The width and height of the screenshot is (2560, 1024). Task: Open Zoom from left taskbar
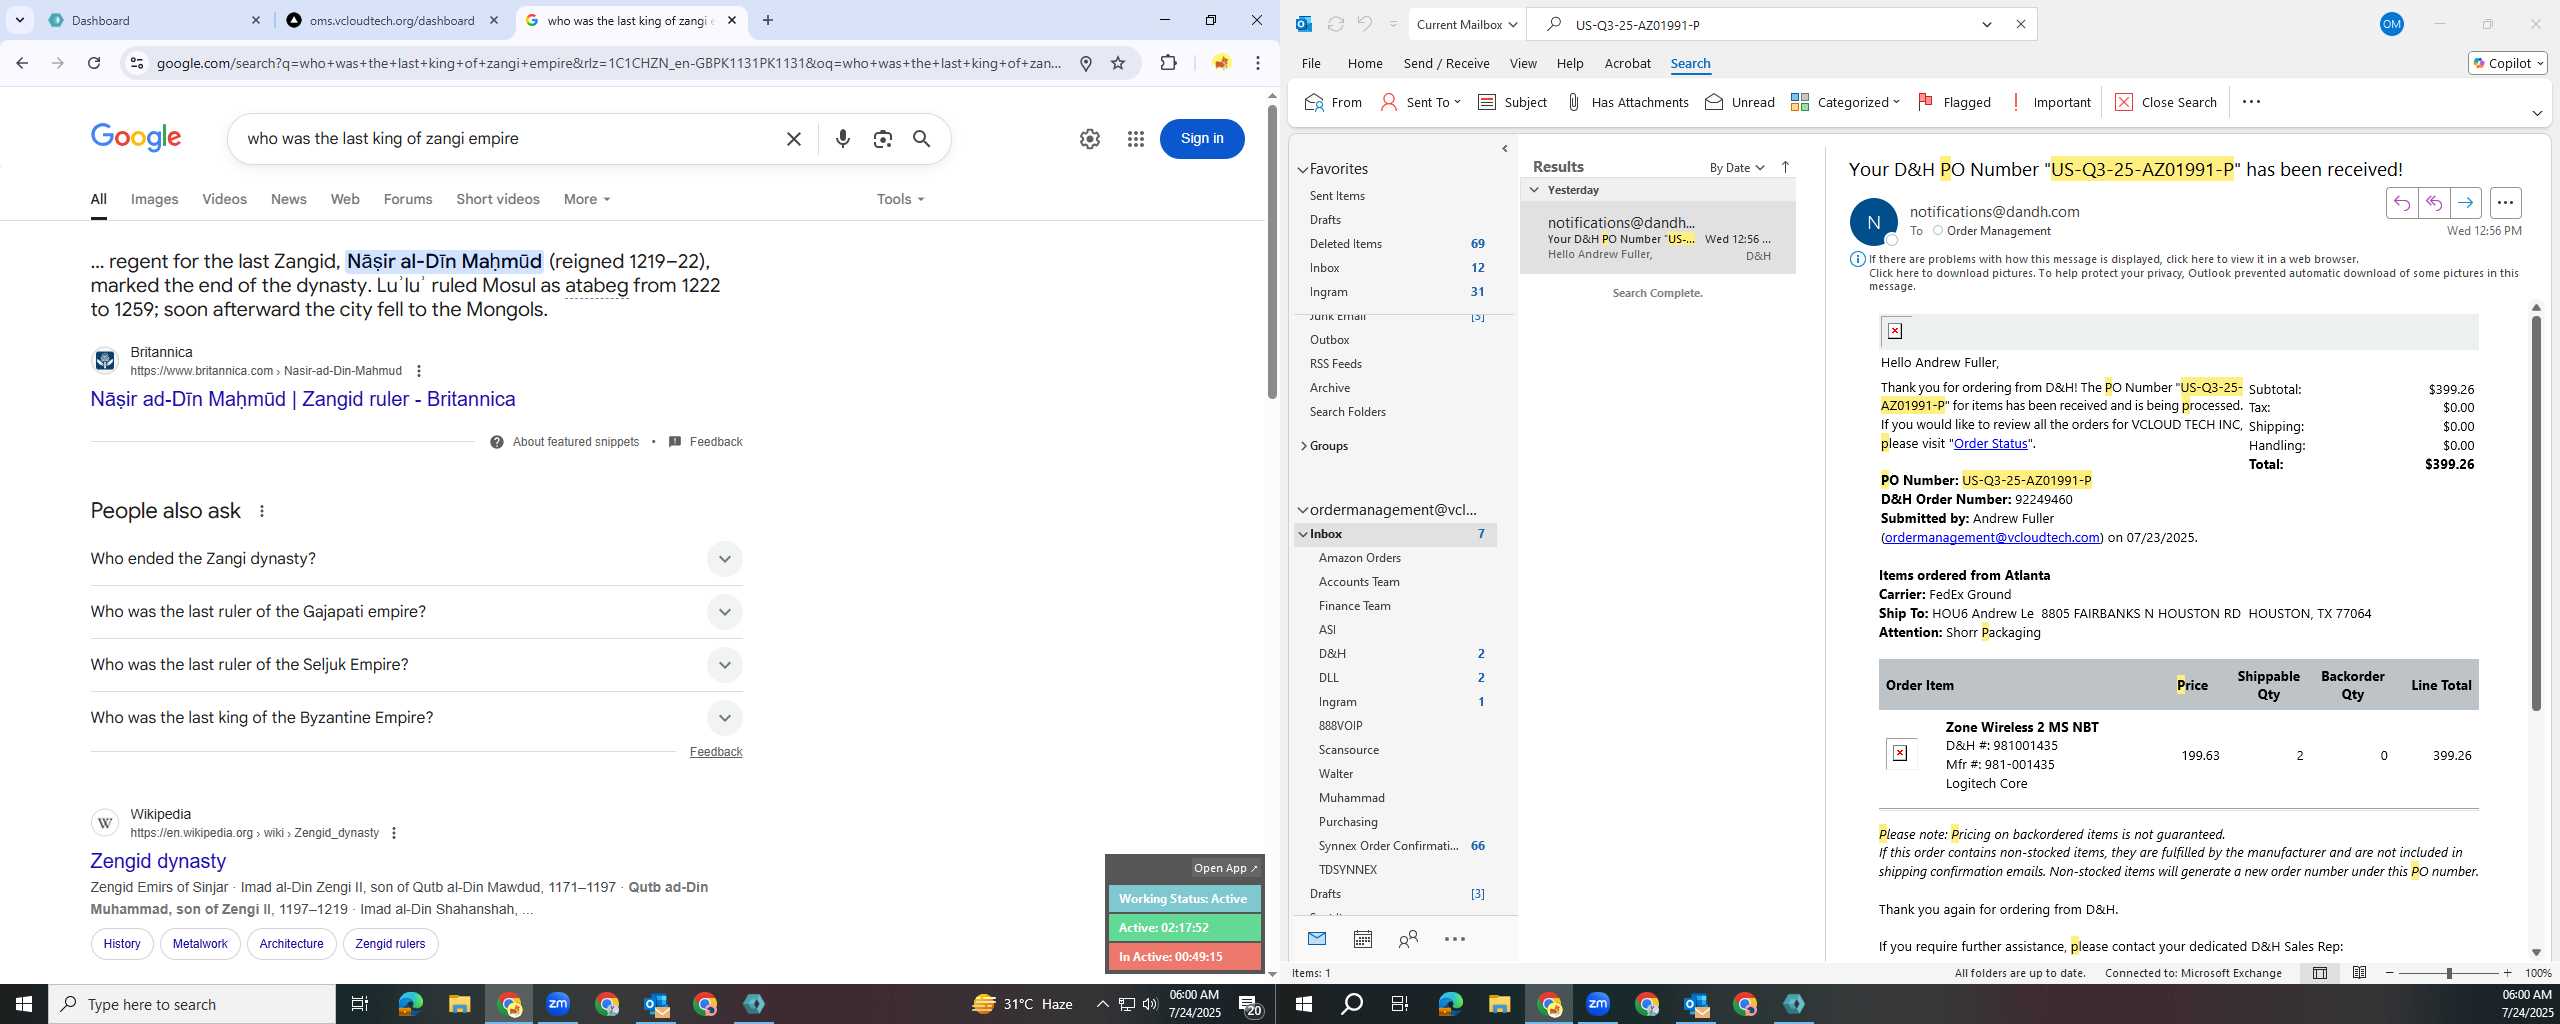click(558, 1004)
